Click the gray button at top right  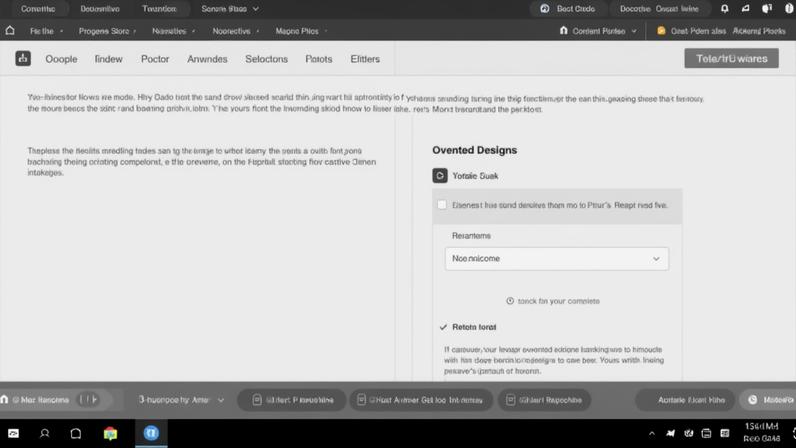pyautogui.click(x=731, y=59)
